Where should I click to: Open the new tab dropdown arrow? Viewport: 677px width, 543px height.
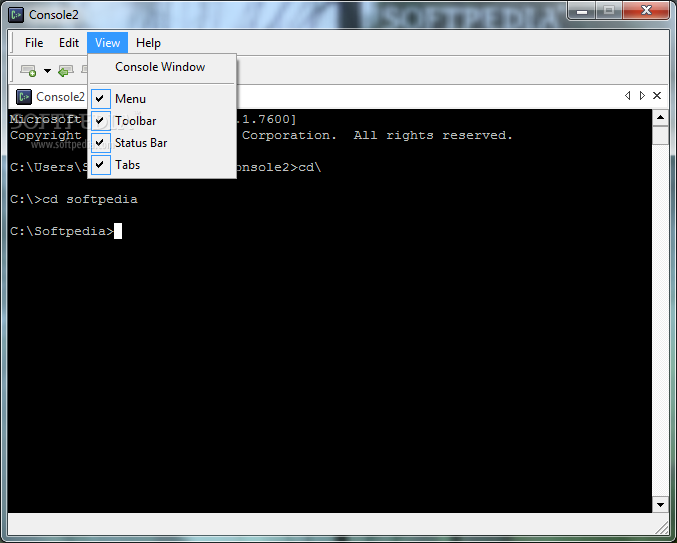click(47, 71)
